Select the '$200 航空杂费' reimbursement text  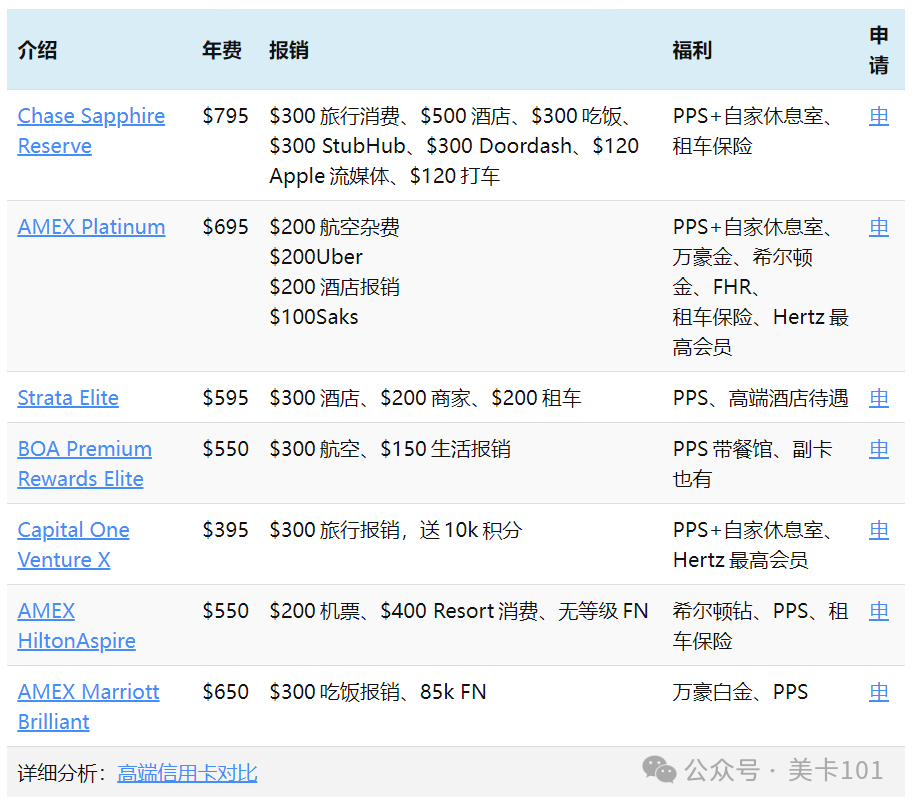click(x=334, y=226)
